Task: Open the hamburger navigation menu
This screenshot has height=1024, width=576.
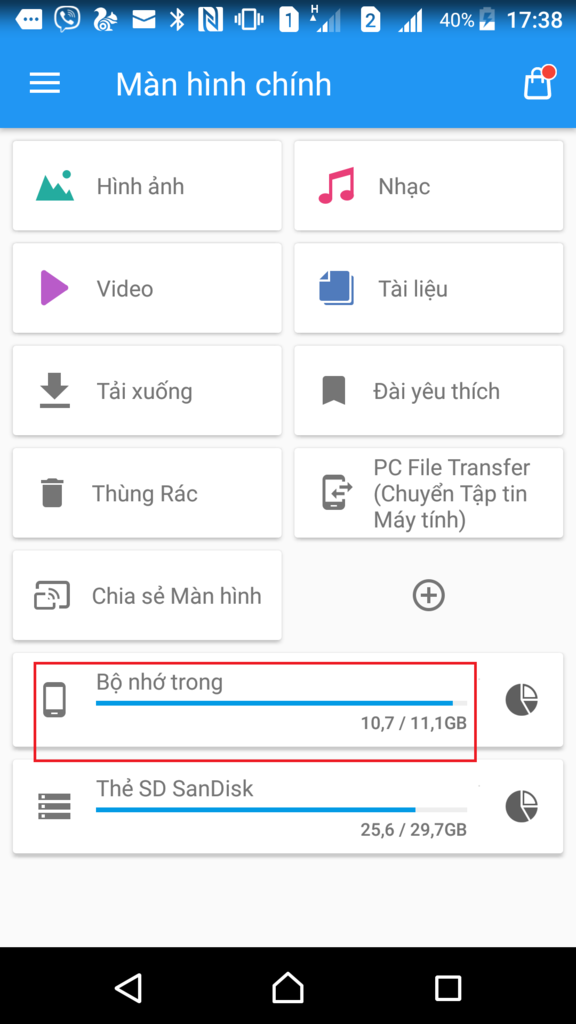Action: click(44, 84)
